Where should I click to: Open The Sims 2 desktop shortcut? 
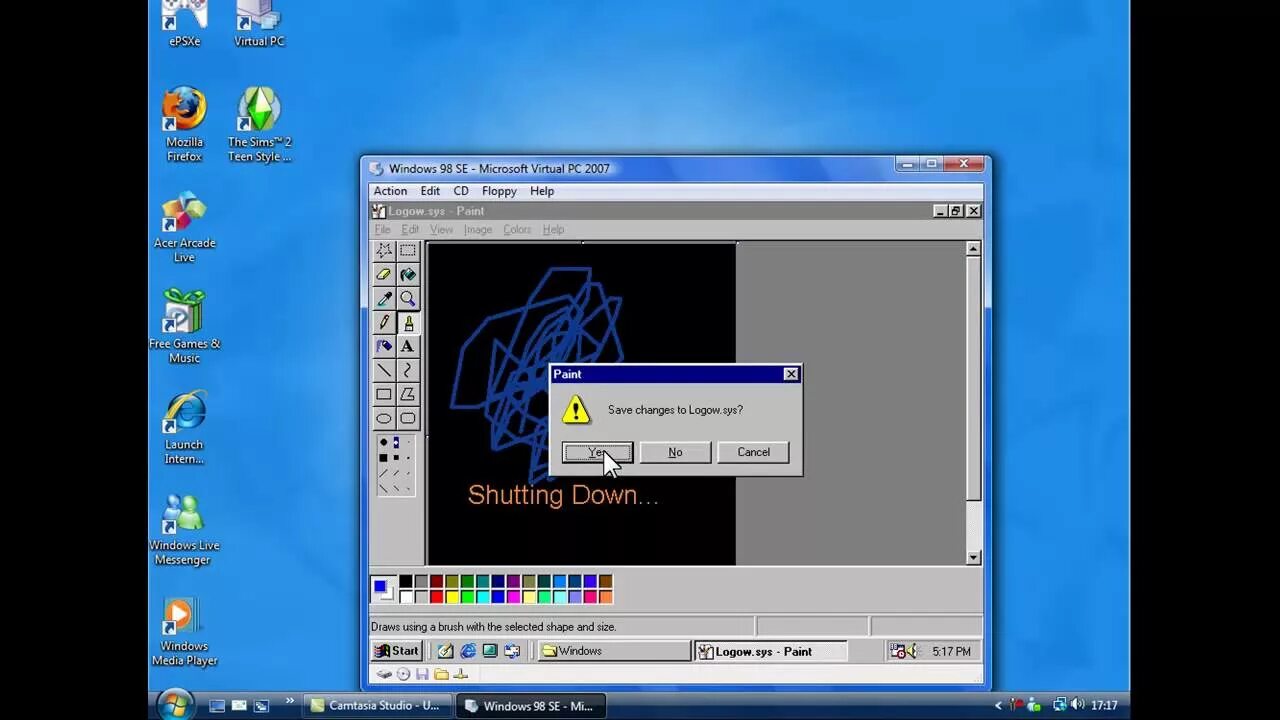tap(259, 125)
